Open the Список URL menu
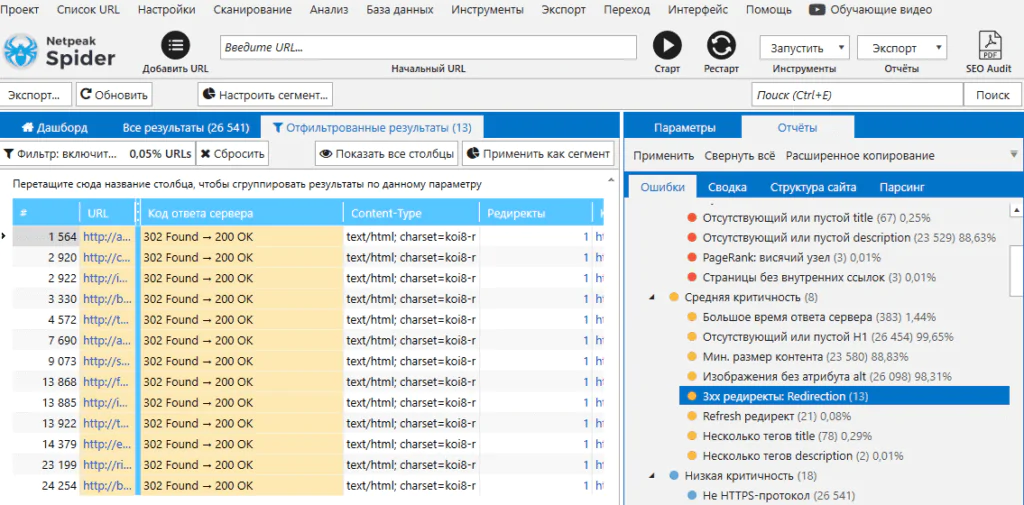 click(x=89, y=10)
